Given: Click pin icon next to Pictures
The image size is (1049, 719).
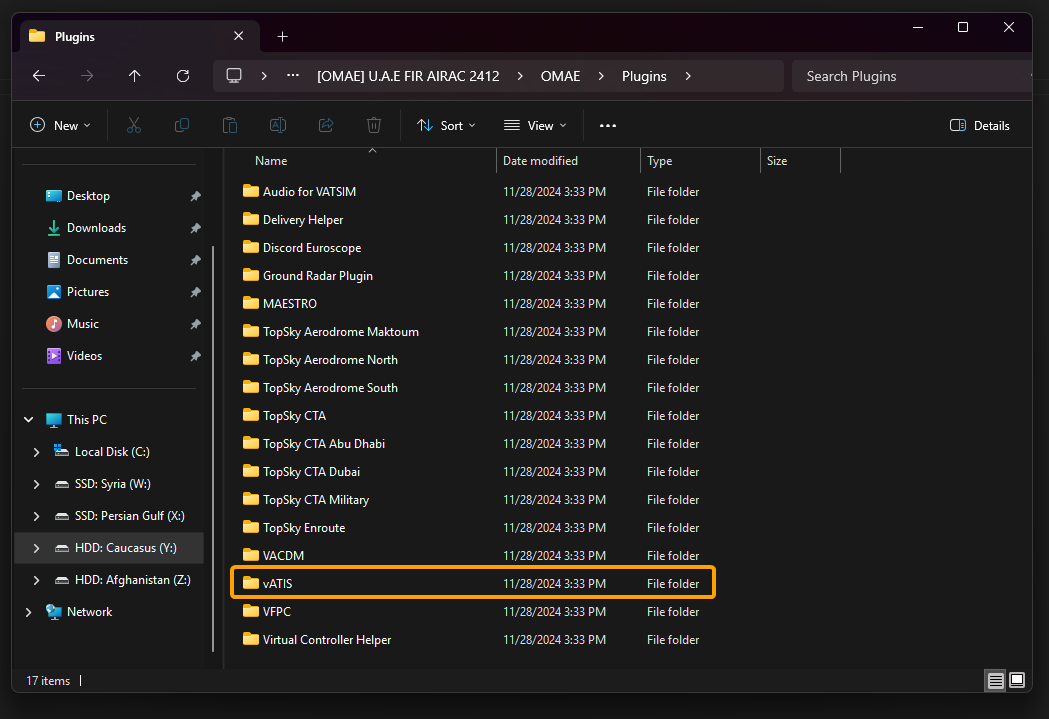Looking at the screenshot, I should tap(195, 292).
